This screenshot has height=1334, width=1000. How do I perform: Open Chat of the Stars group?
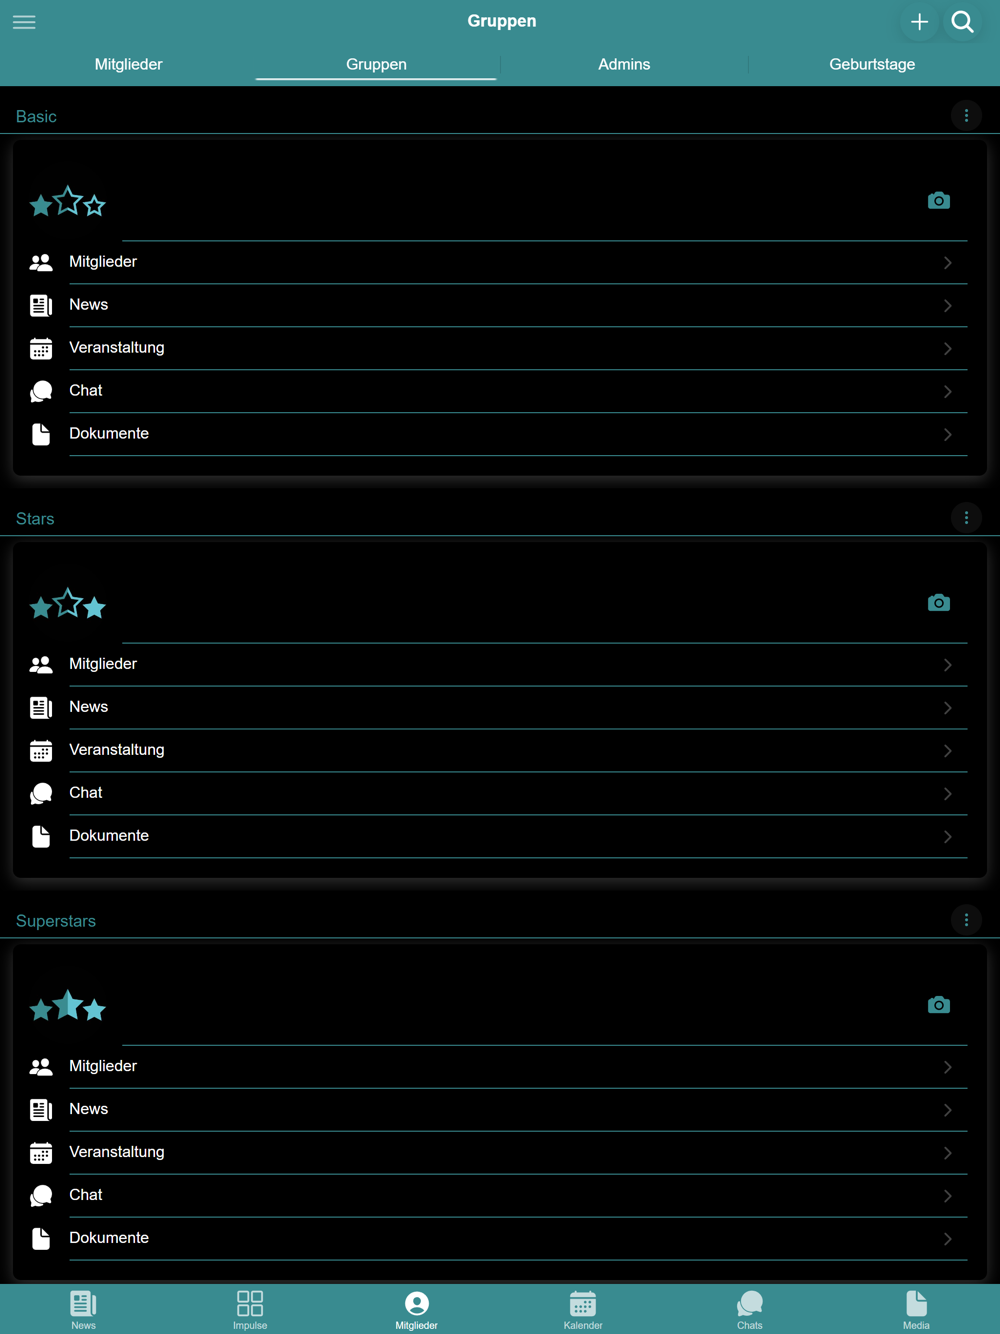tap(498, 793)
